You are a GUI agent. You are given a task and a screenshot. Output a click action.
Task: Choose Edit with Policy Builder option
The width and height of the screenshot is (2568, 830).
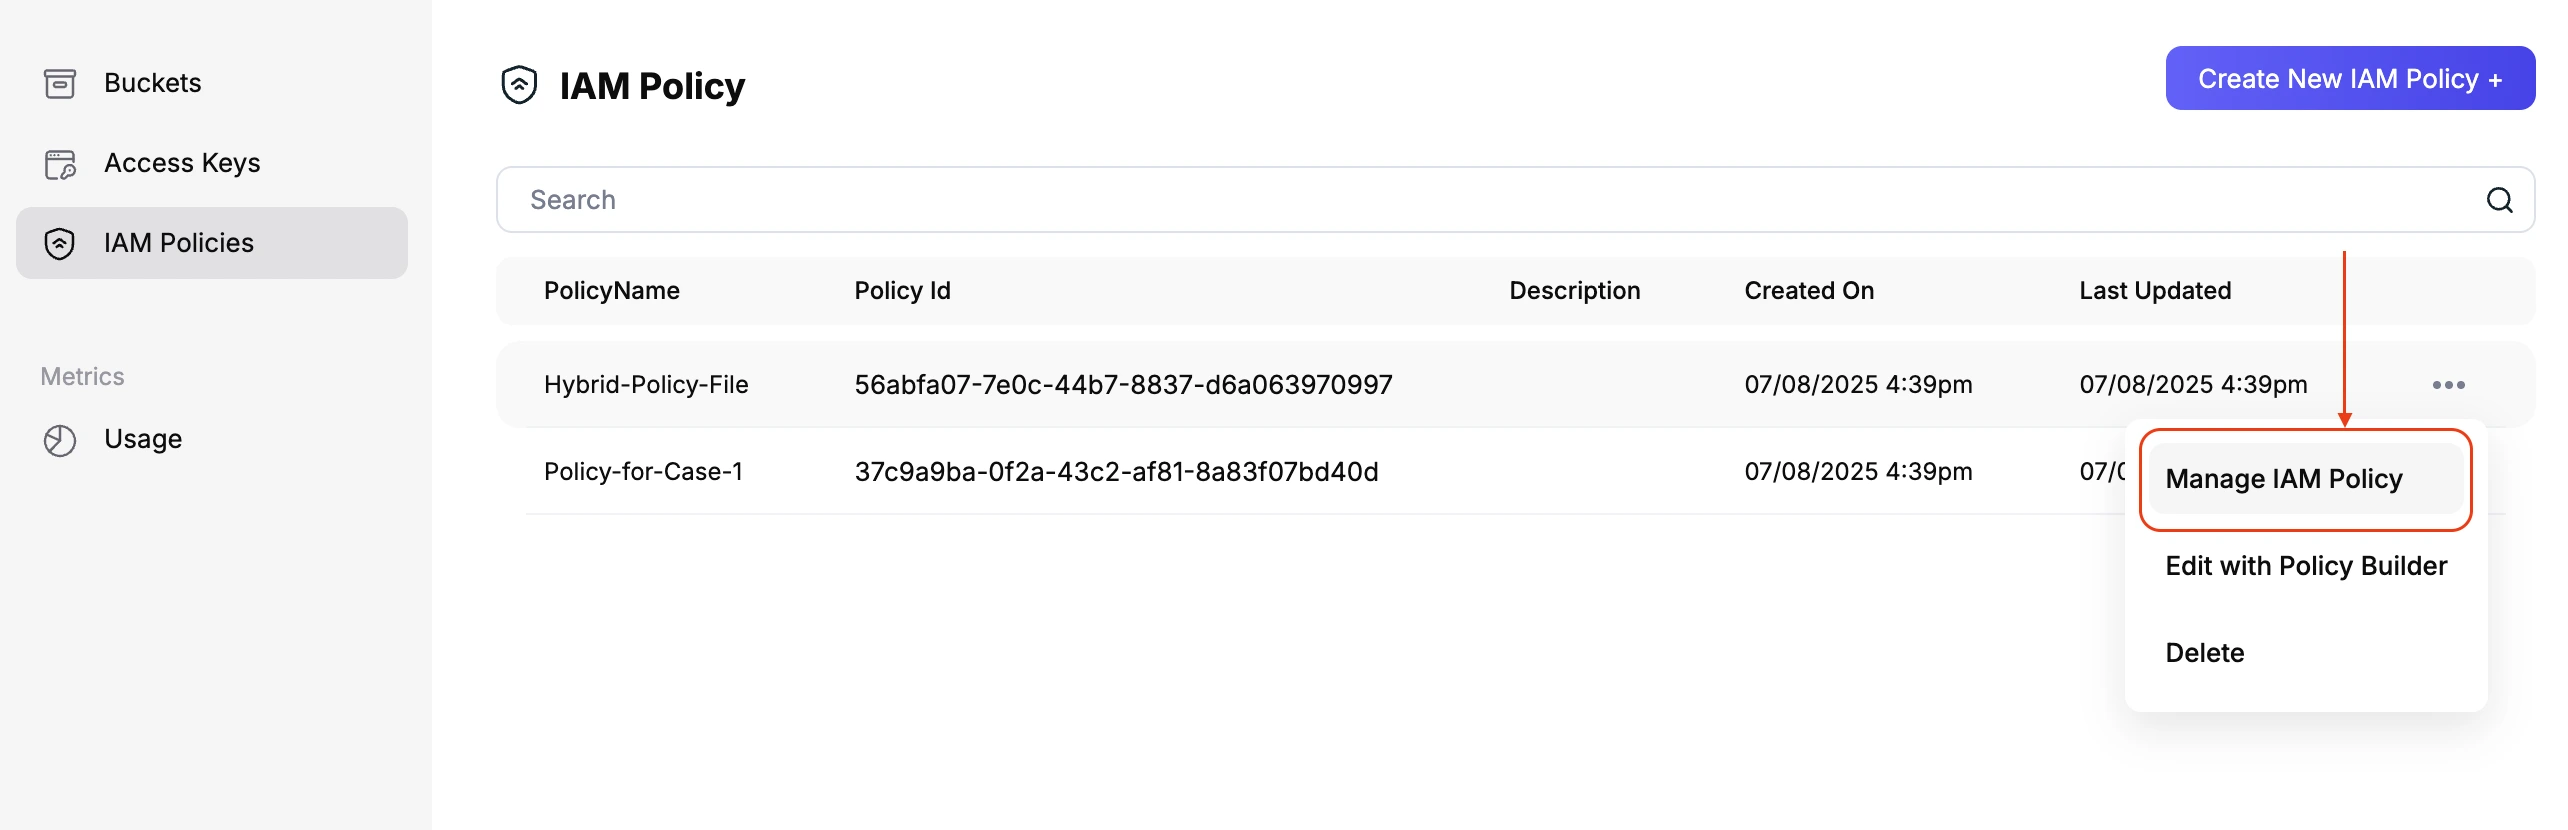[2306, 566]
